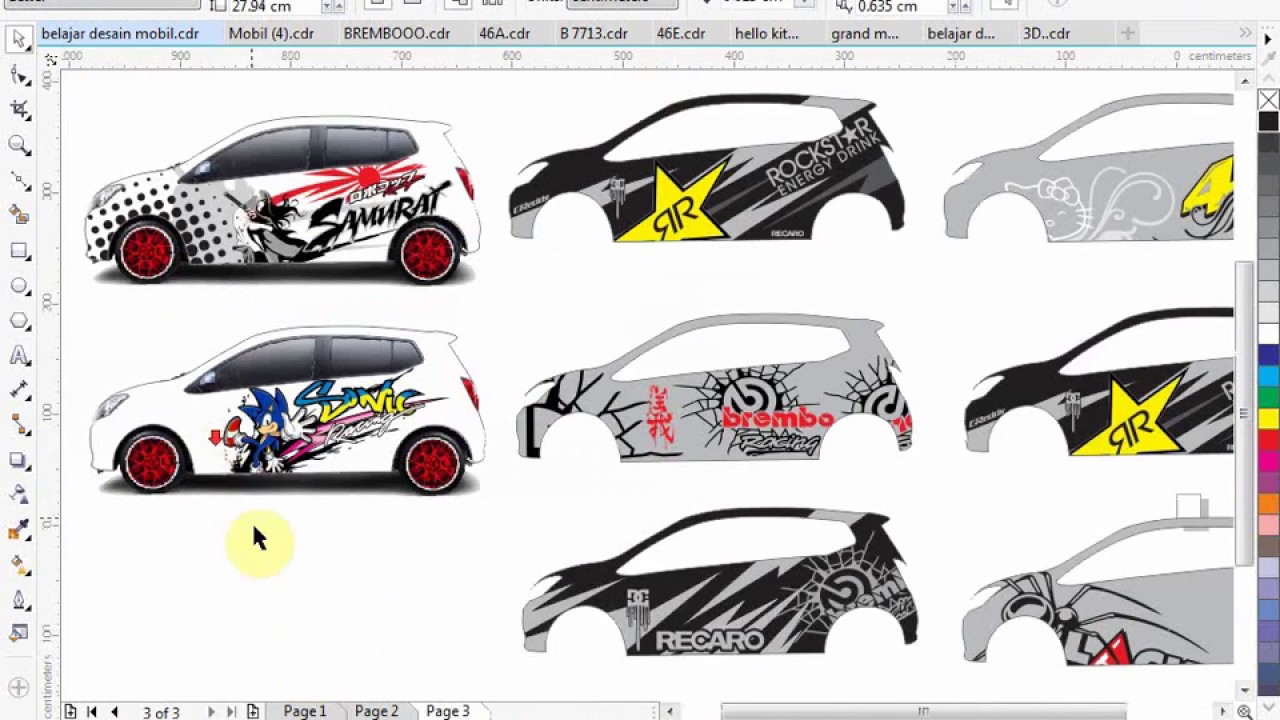This screenshot has height=720, width=1280.
Task: Select the Color Eyedropper tool
Action: point(19,531)
